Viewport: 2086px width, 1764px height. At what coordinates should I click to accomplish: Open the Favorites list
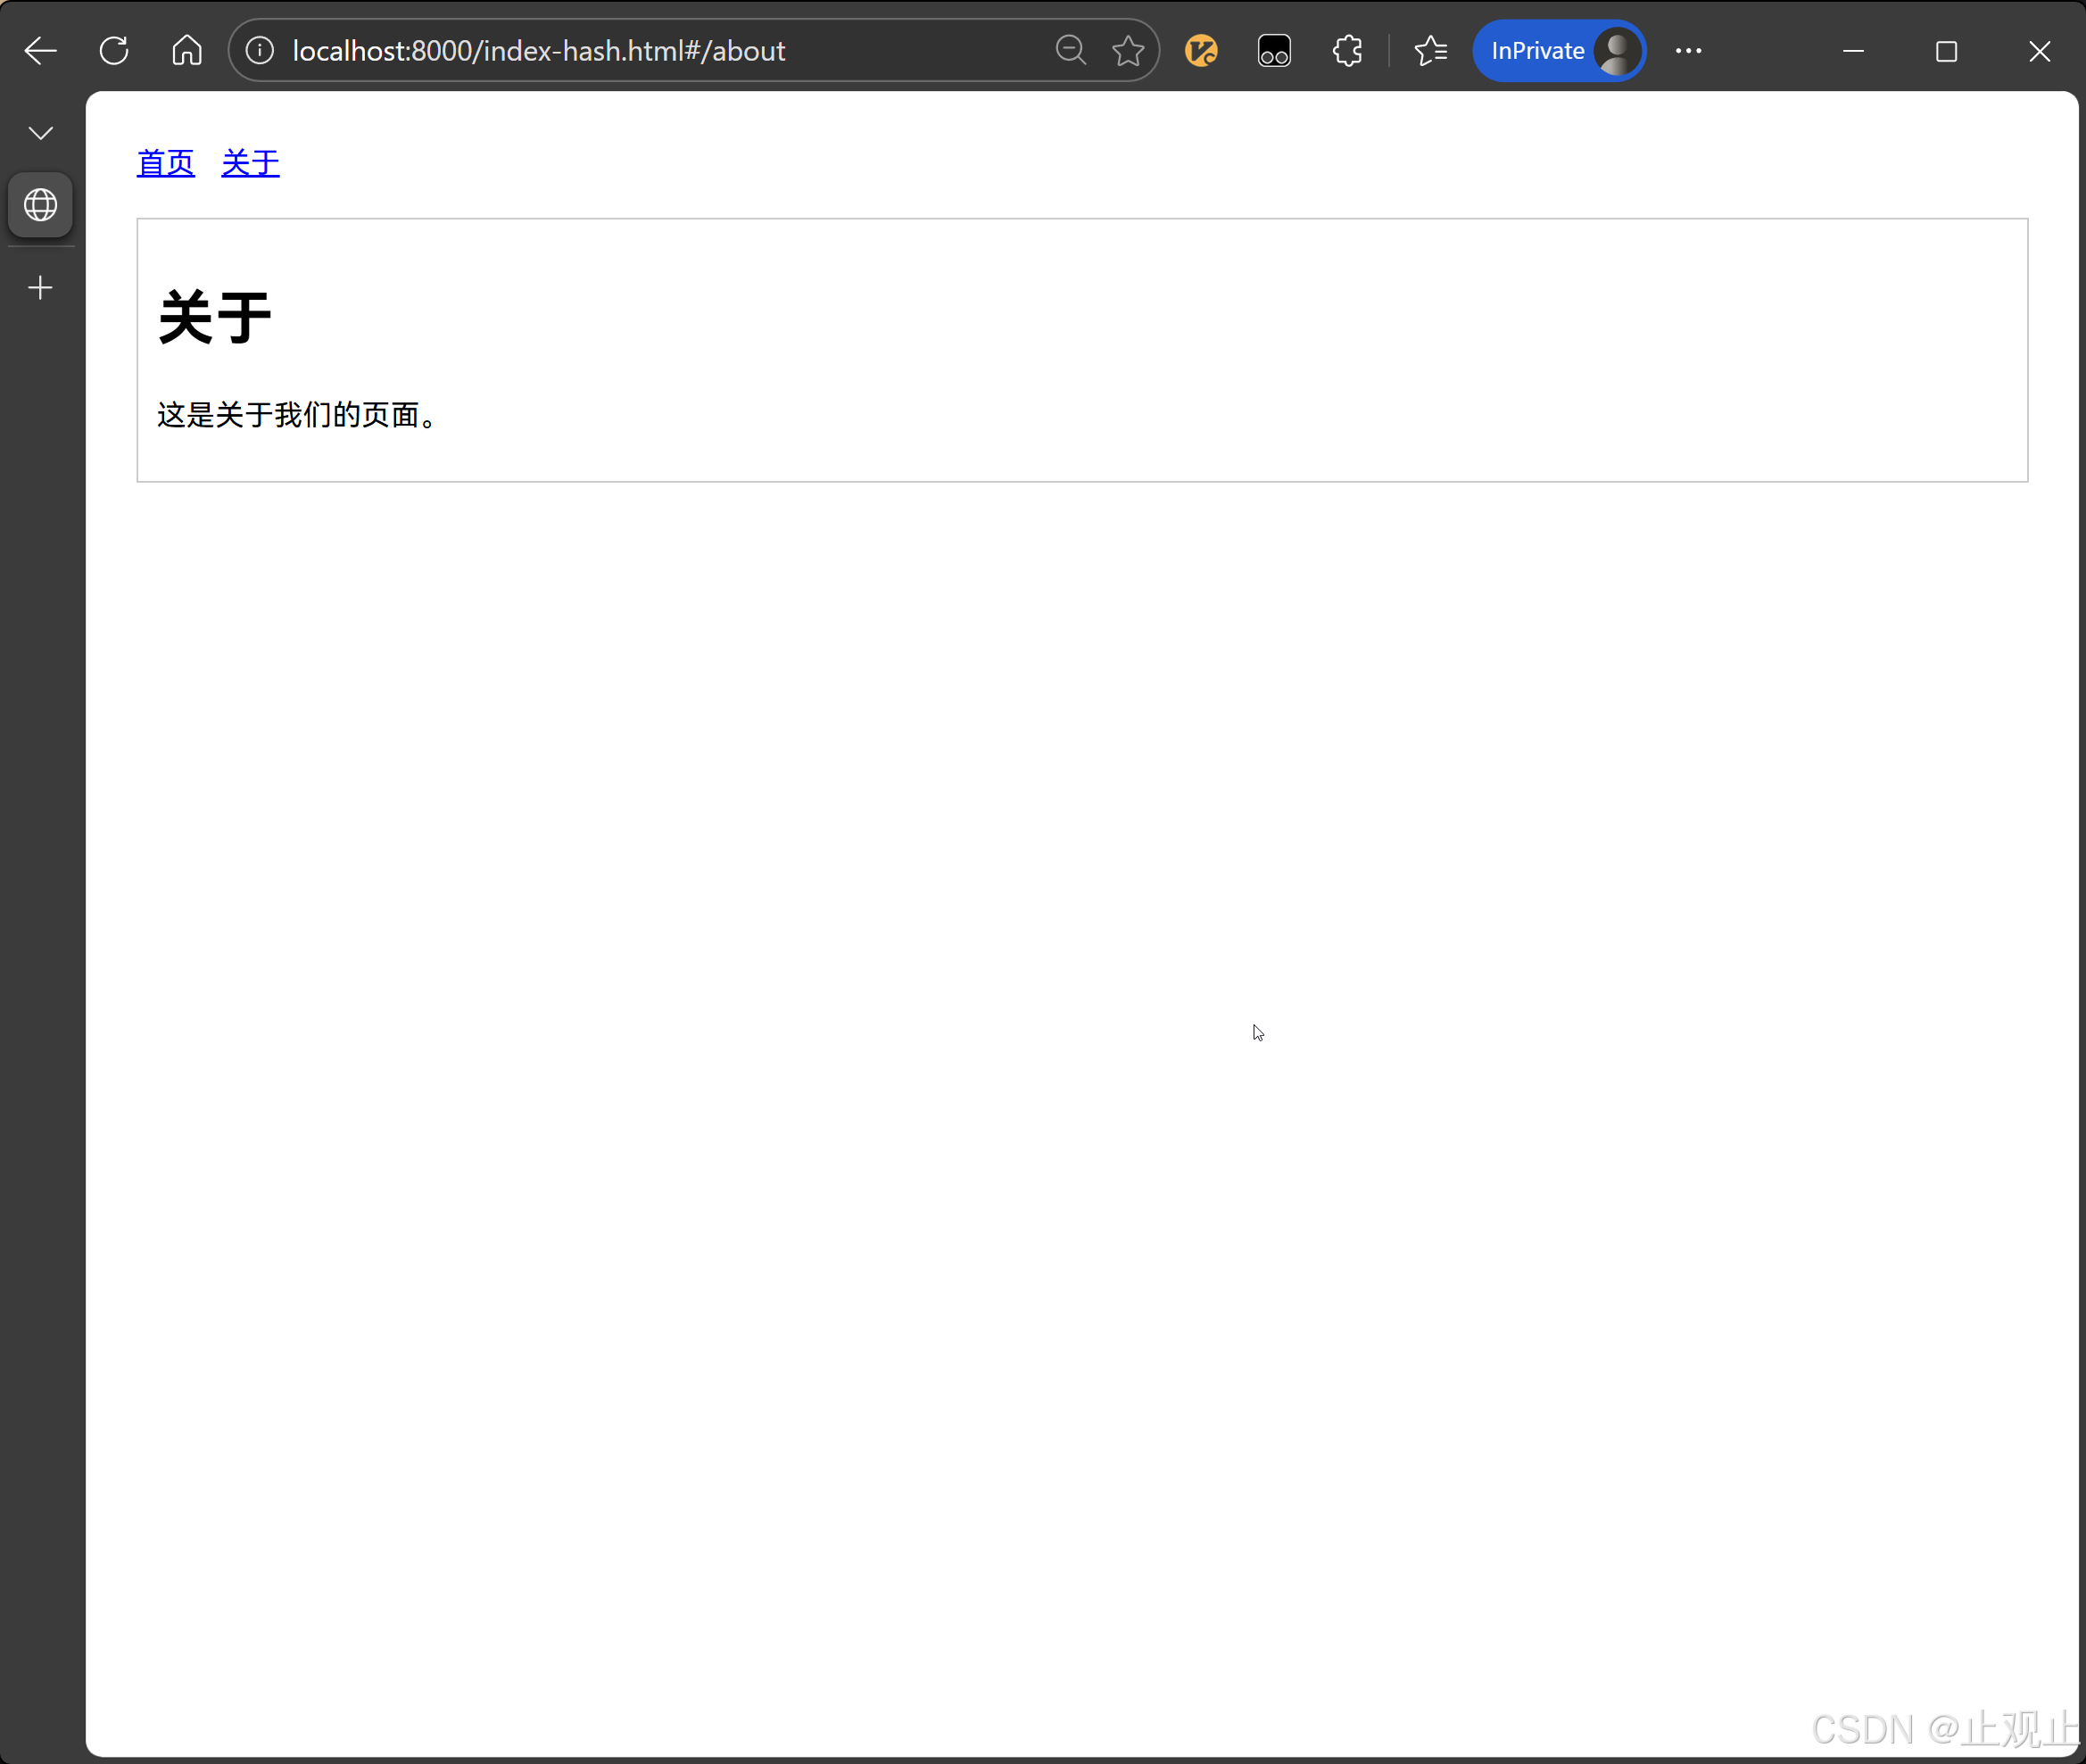tap(1430, 50)
